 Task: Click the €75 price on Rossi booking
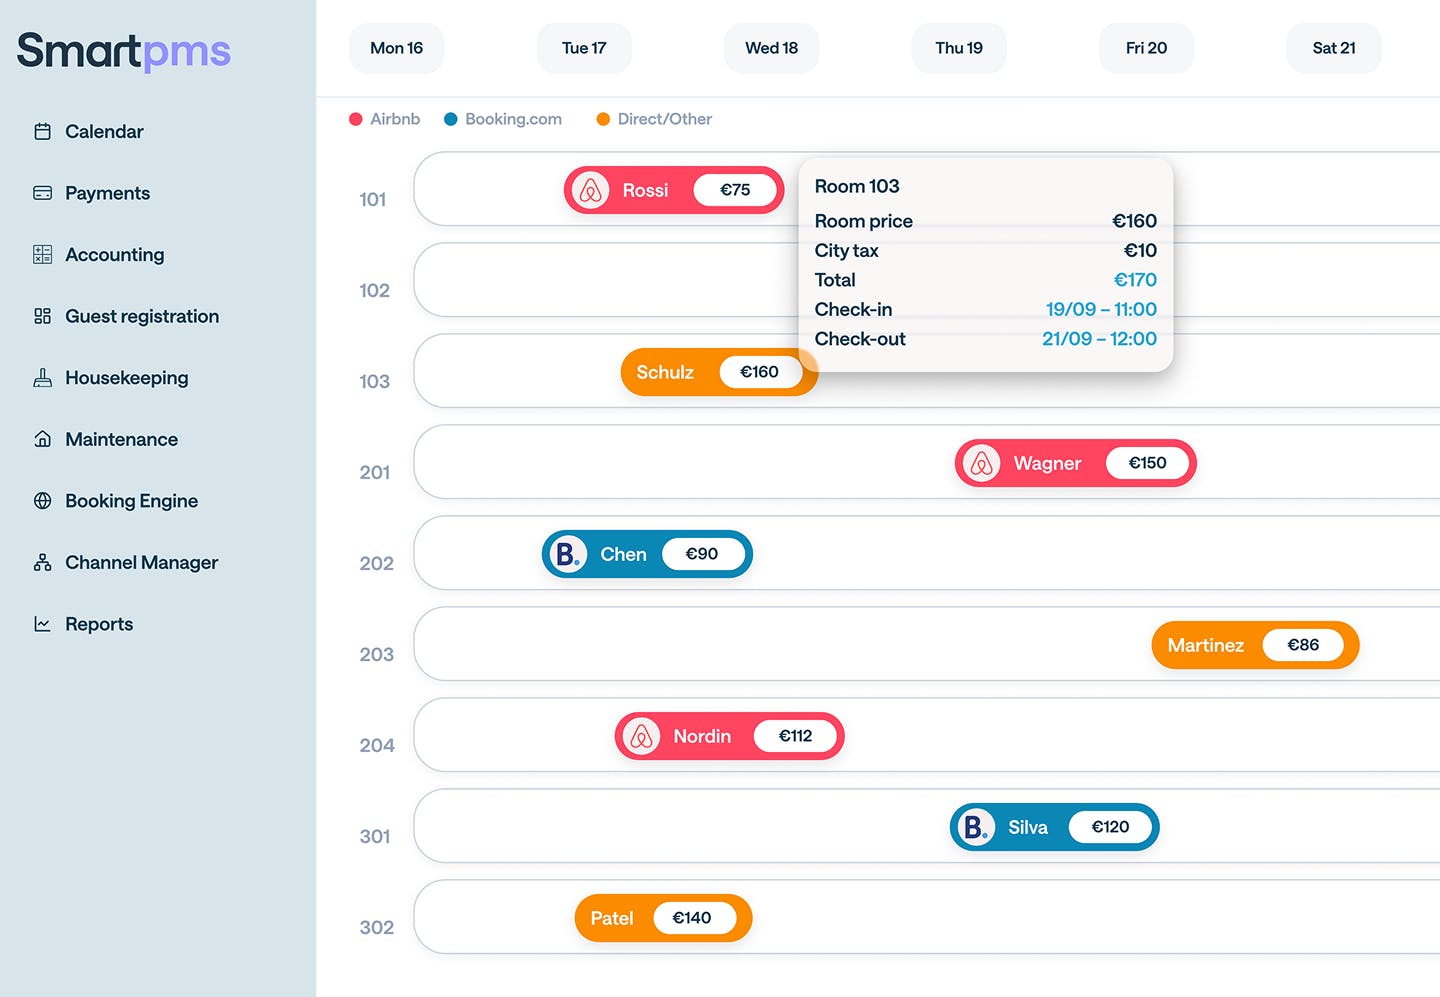click(x=735, y=190)
